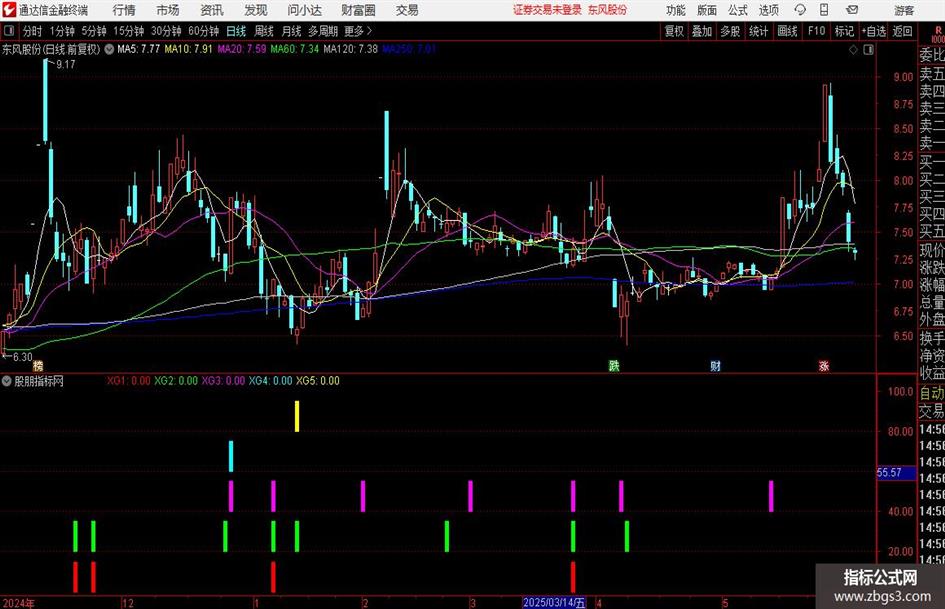
Task: Click the MA5: 7.77 indicator label
Action: click(139, 49)
